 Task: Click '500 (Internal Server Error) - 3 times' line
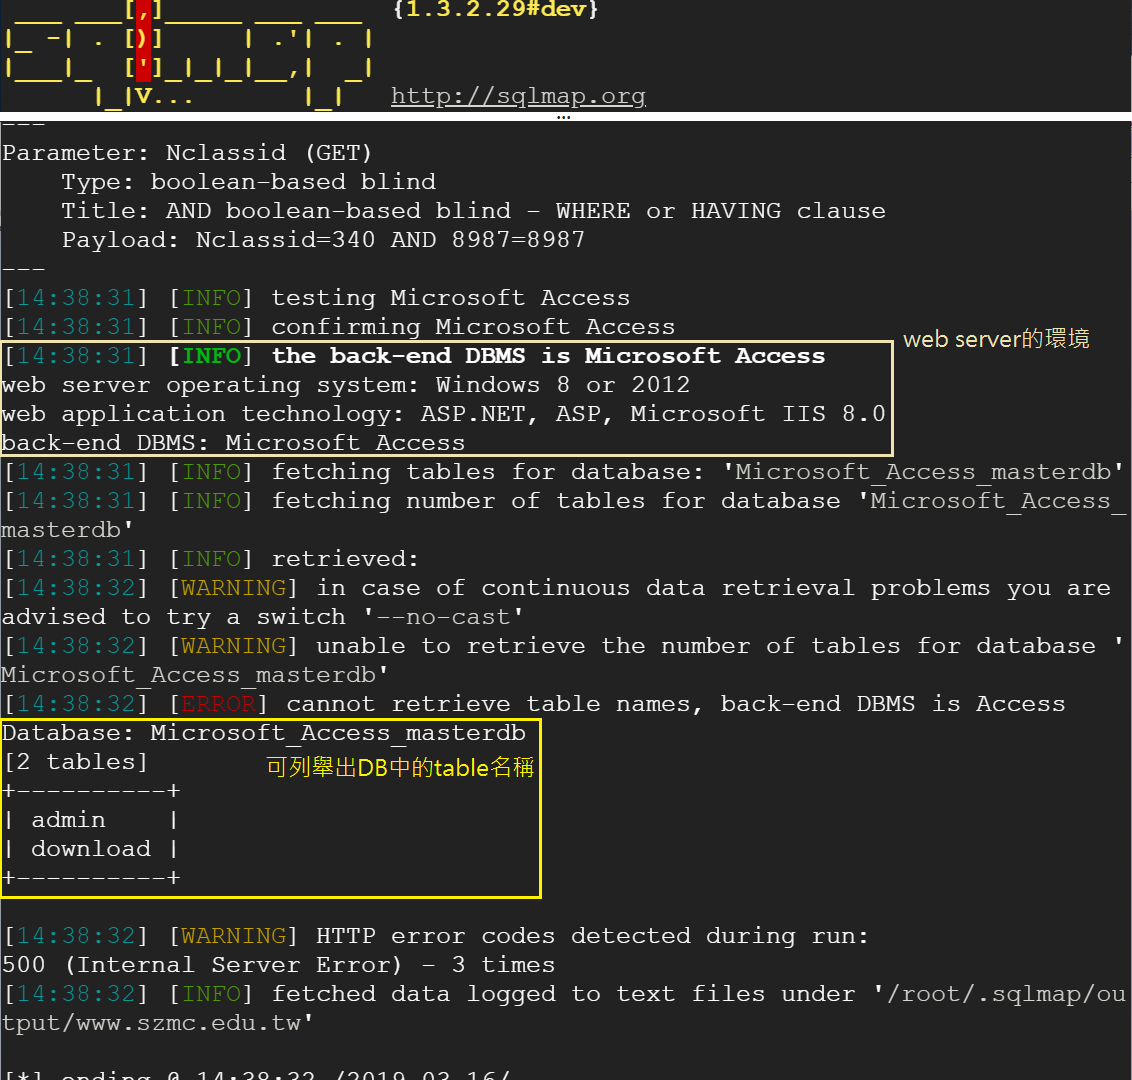point(279,965)
